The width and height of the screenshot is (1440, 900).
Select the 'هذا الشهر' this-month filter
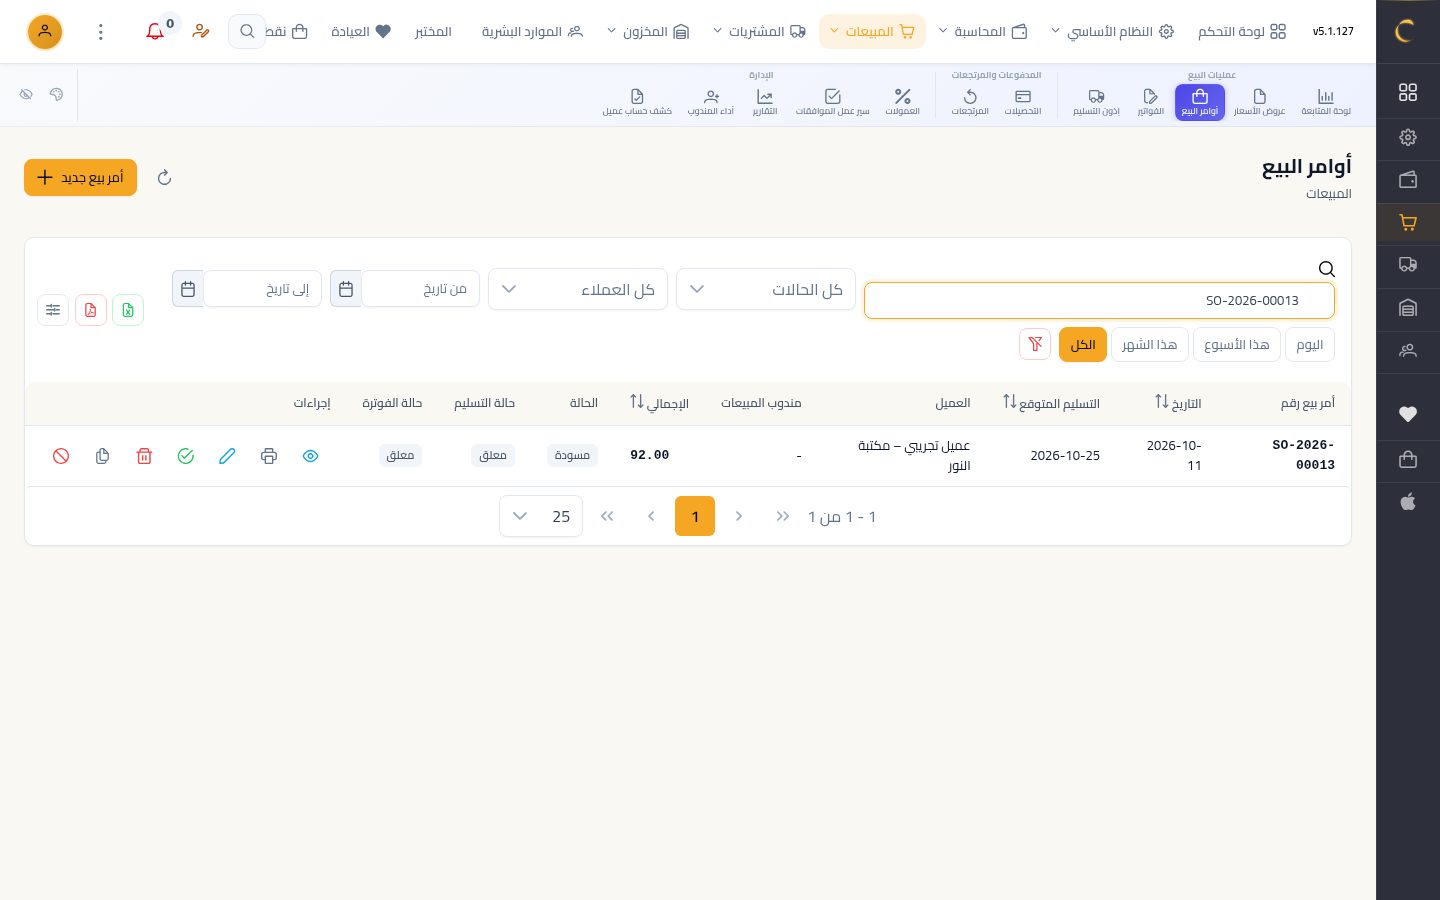[x=1149, y=344]
